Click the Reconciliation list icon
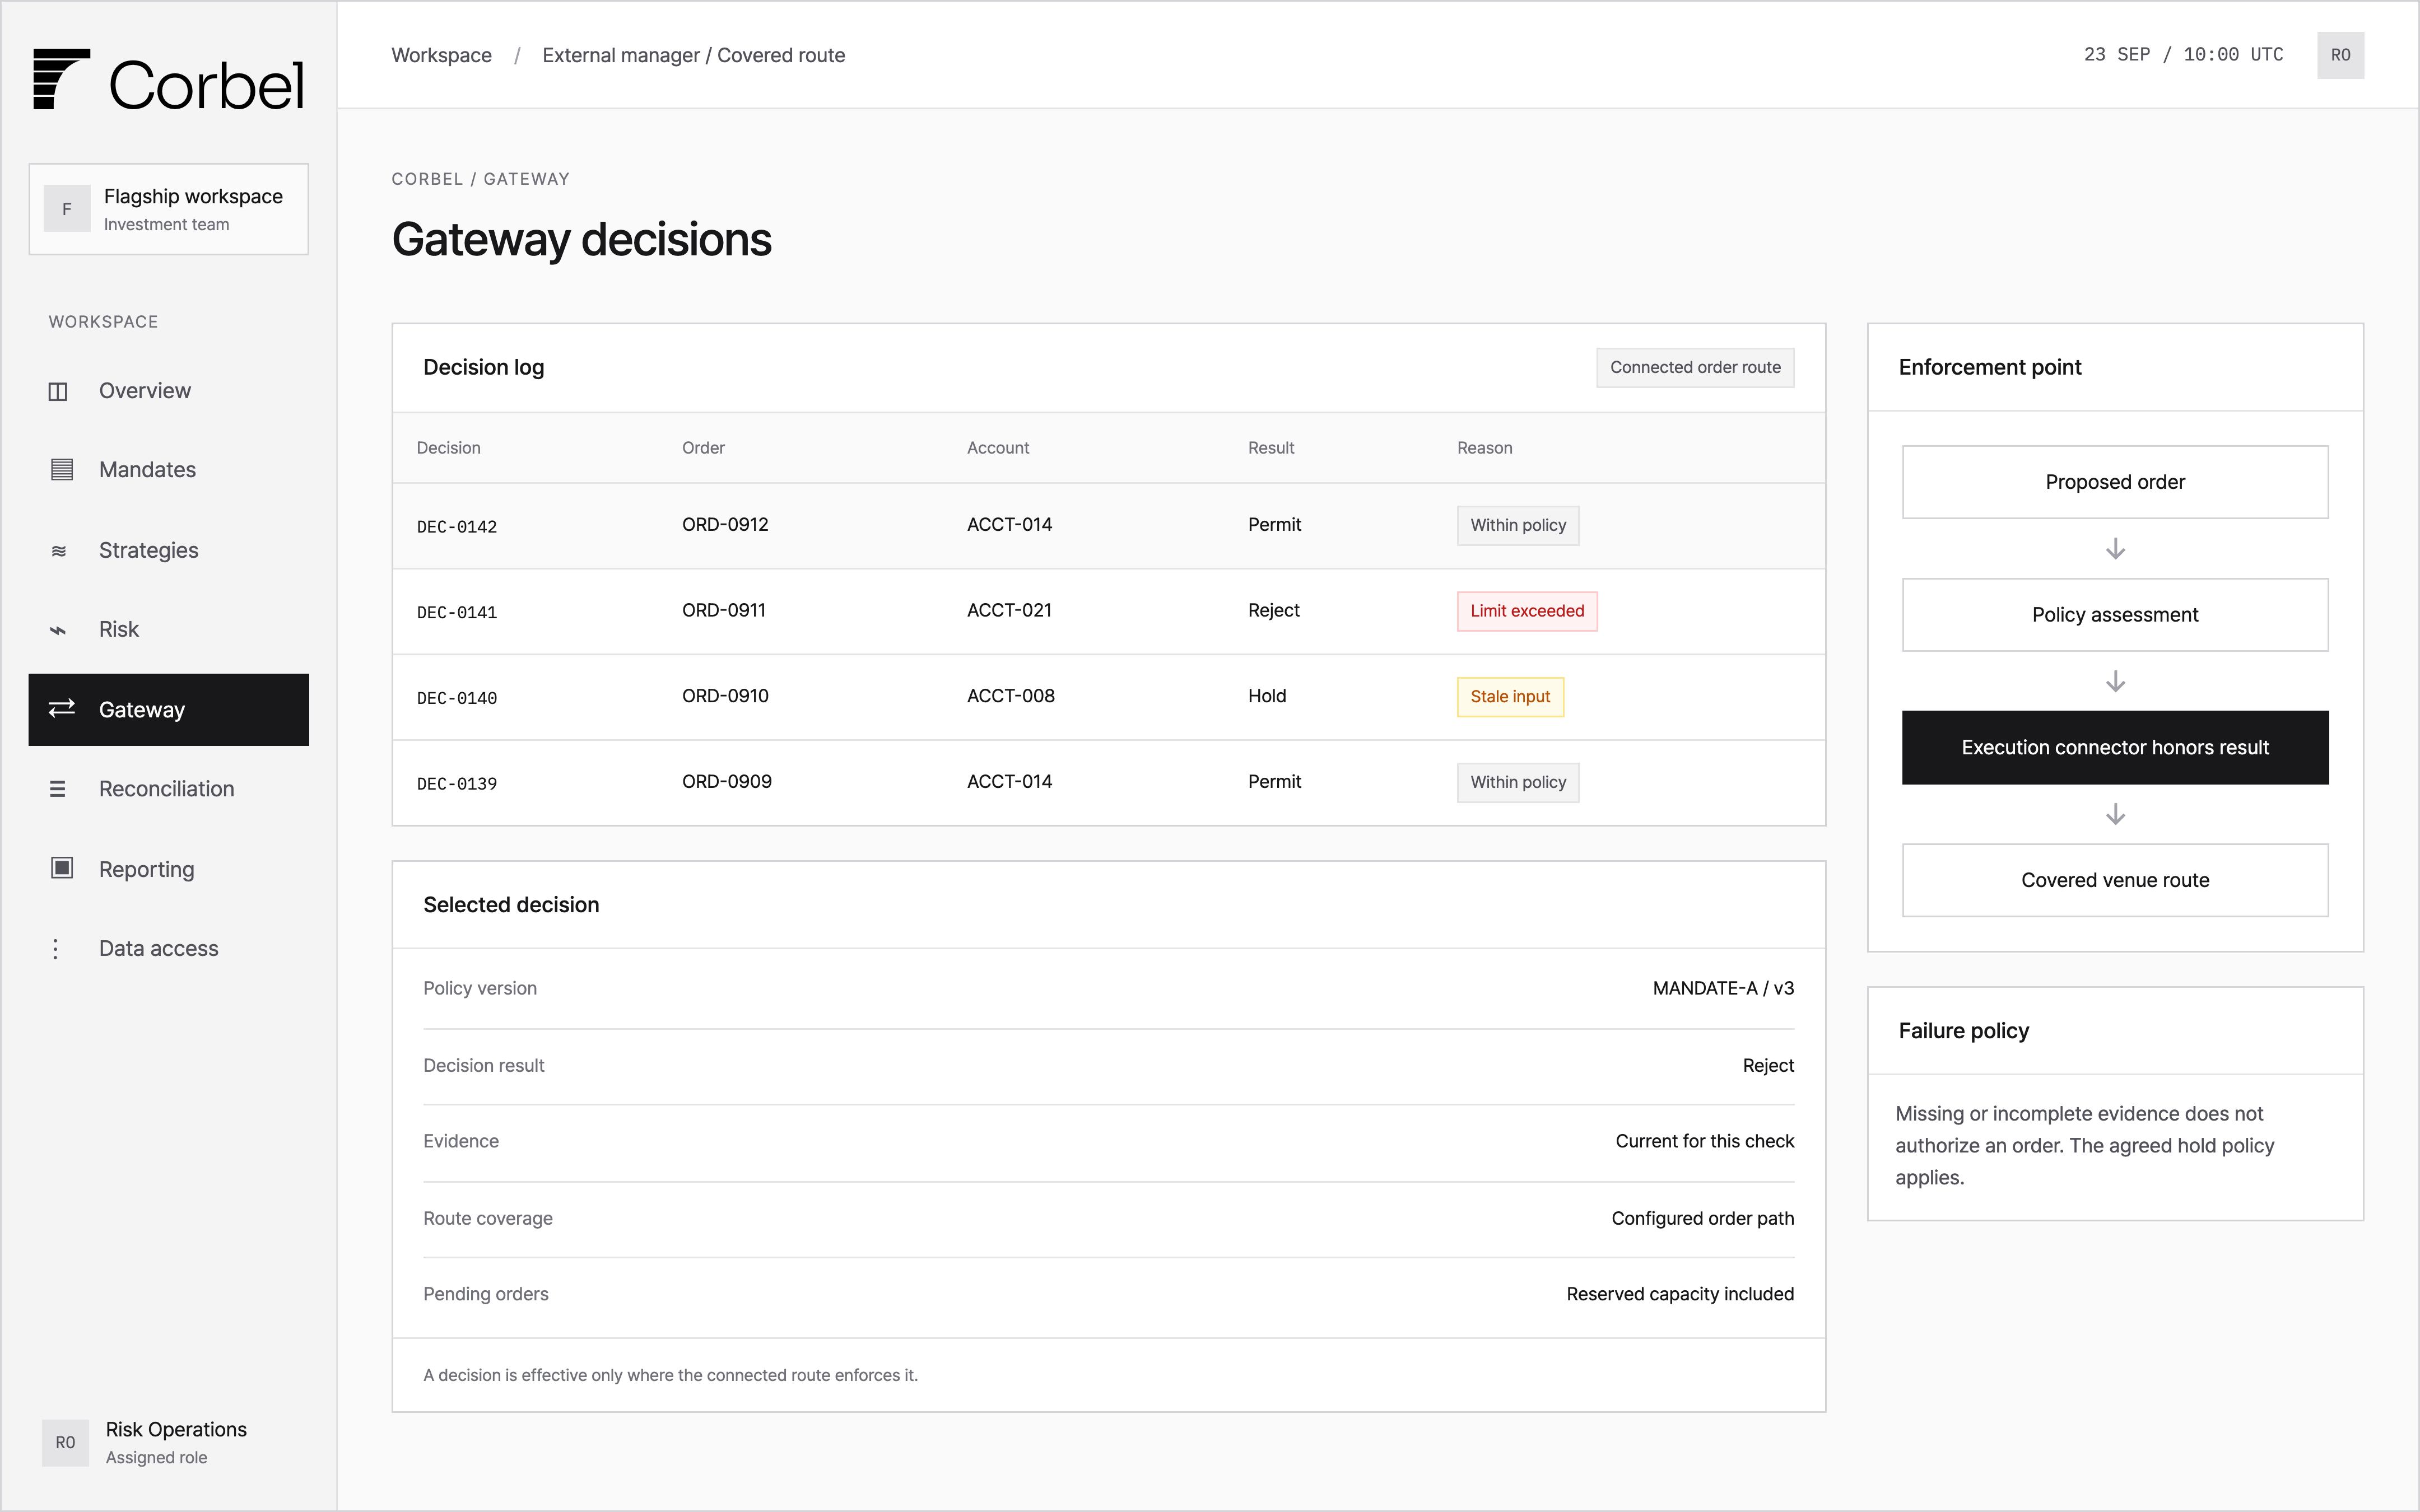 click(x=58, y=789)
